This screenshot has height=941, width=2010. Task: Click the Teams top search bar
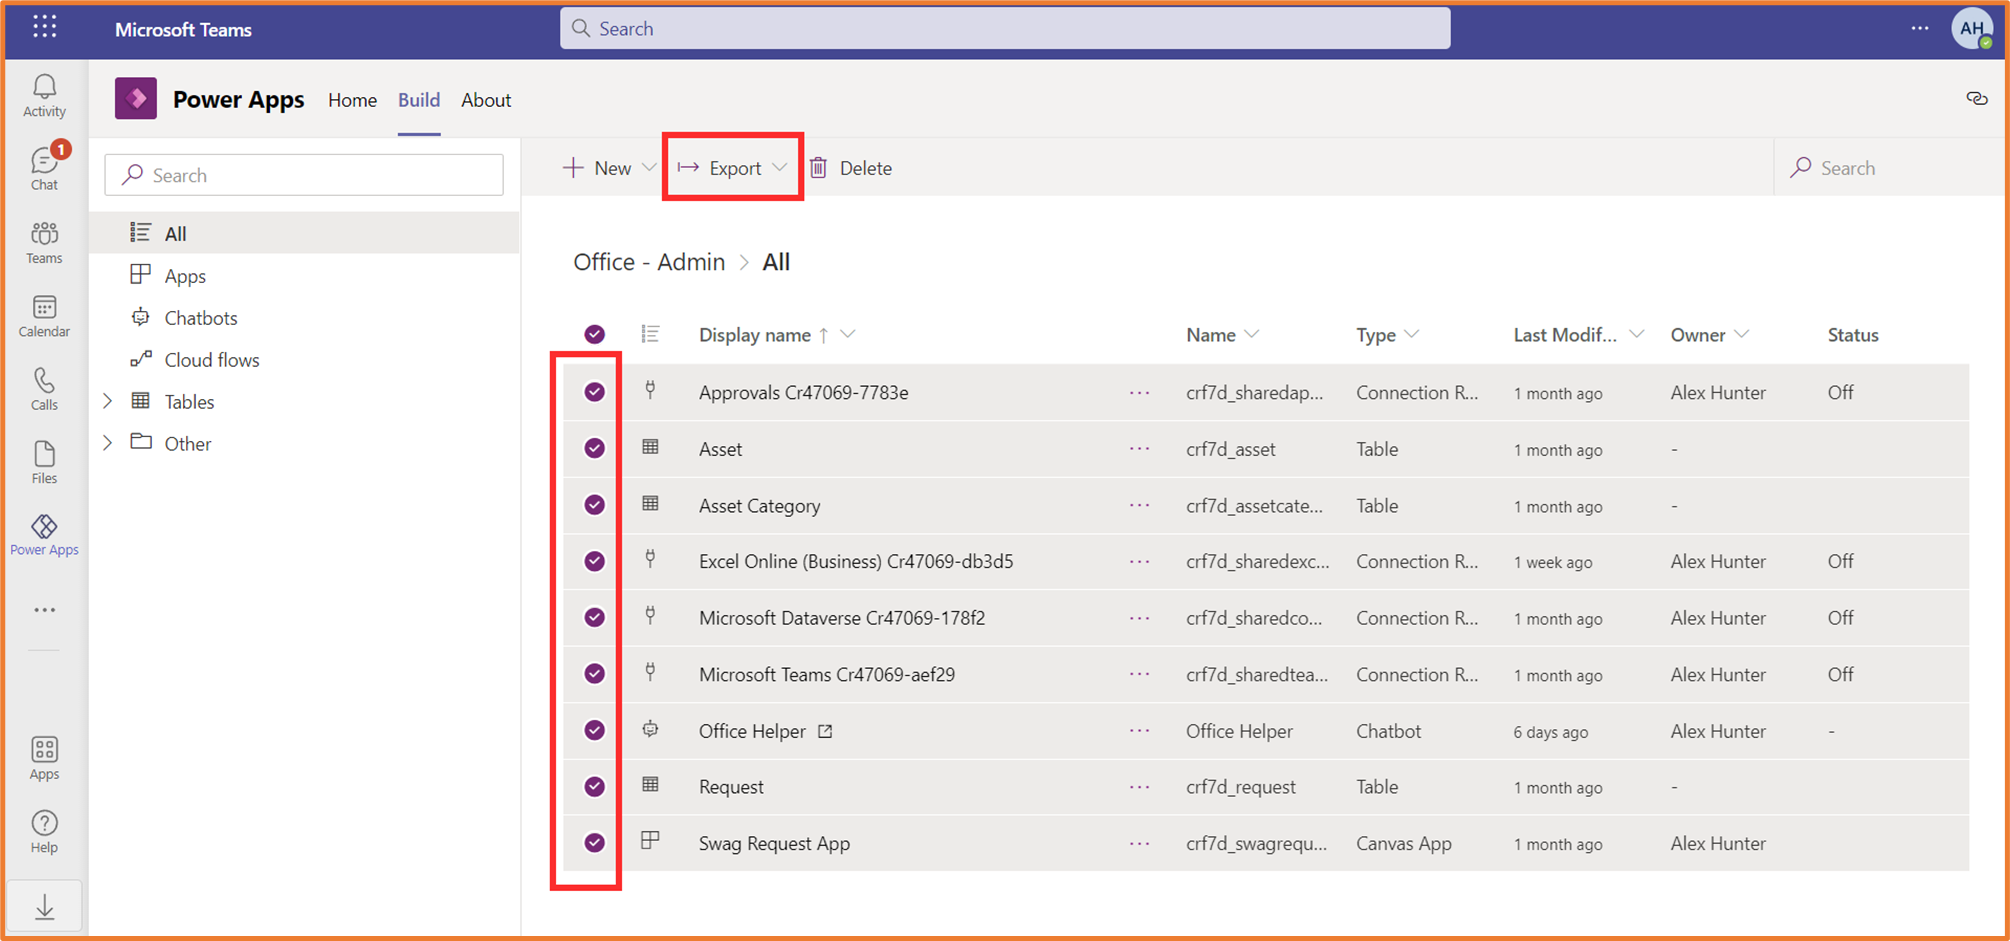click(x=1005, y=28)
